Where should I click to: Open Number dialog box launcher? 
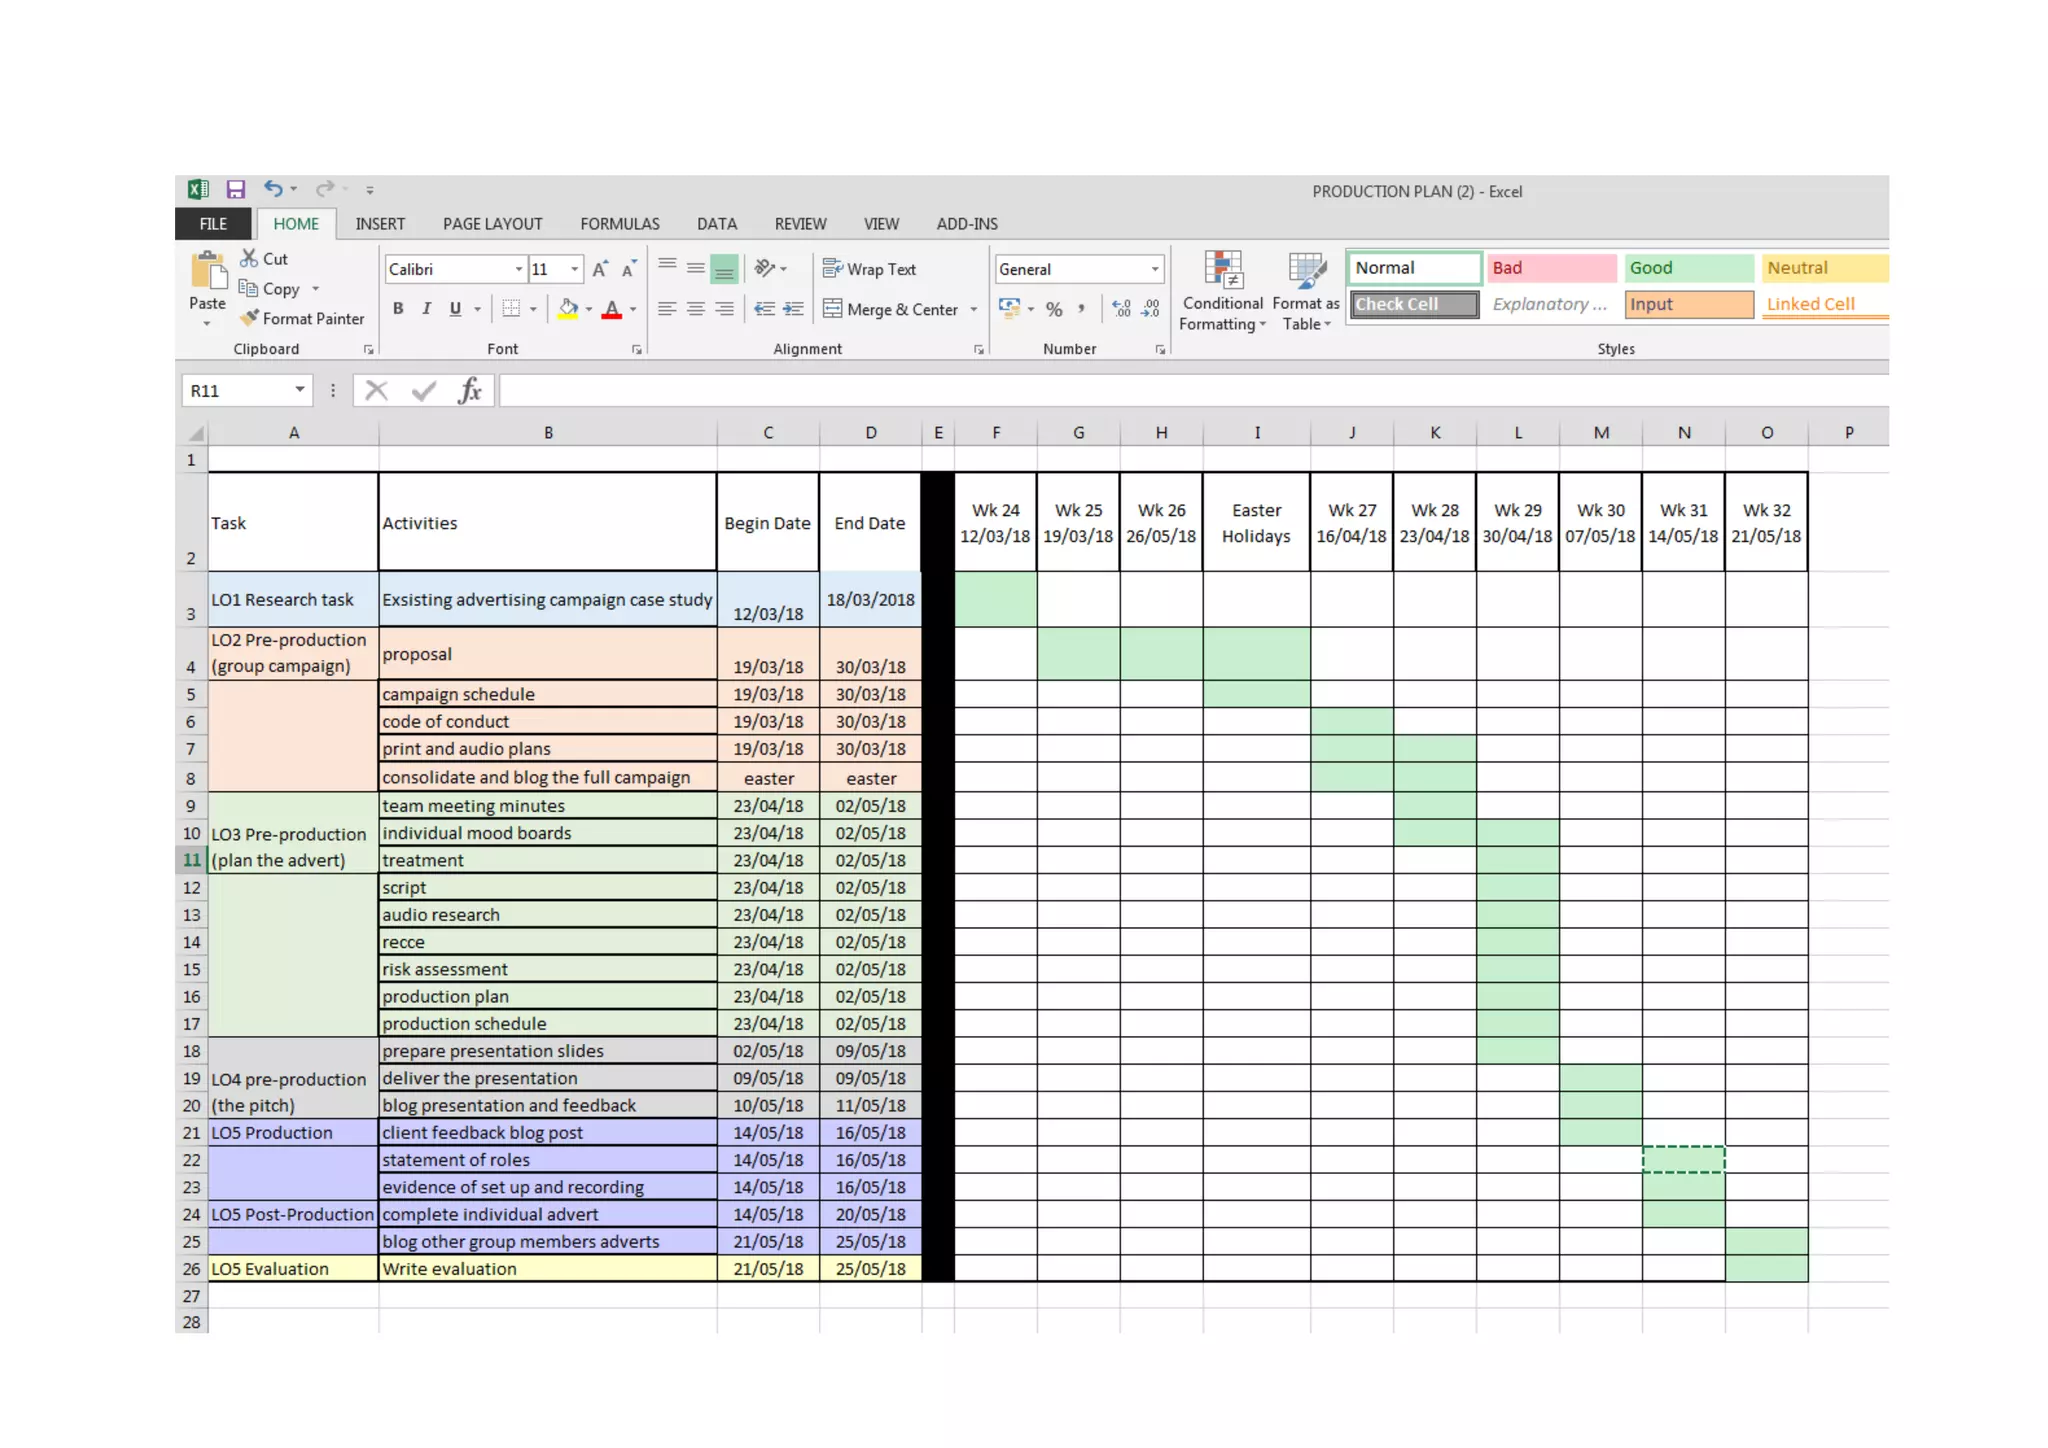(x=1160, y=350)
